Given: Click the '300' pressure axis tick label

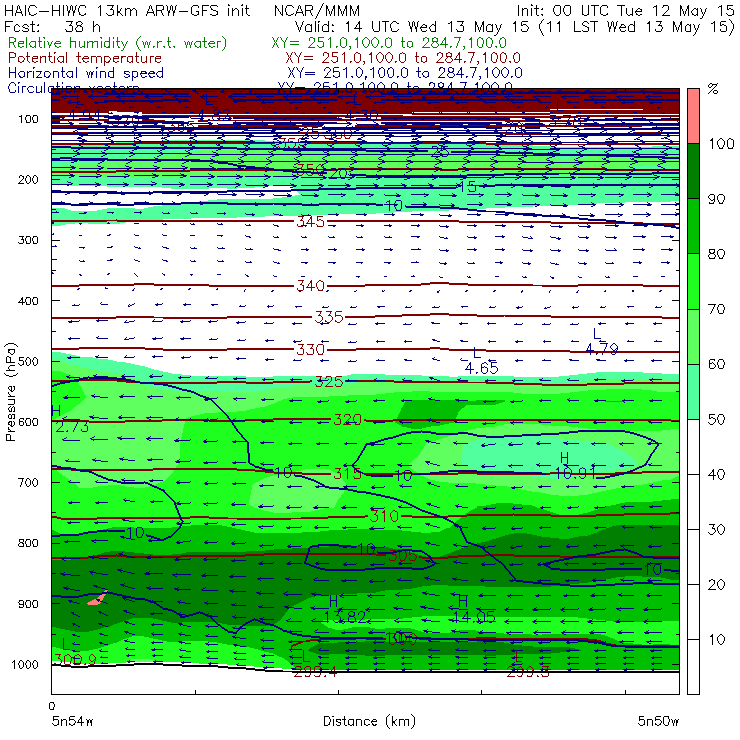Looking at the screenshot, I should coord(28,240).
